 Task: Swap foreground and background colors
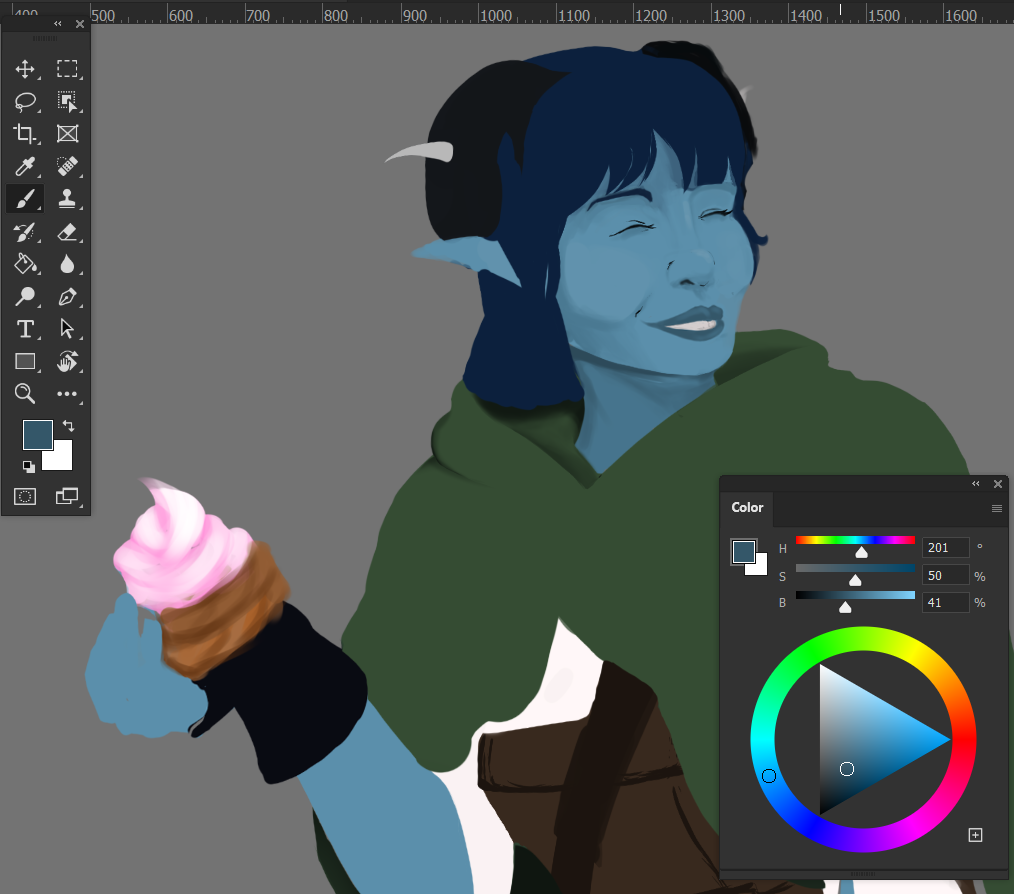(69, 426)
